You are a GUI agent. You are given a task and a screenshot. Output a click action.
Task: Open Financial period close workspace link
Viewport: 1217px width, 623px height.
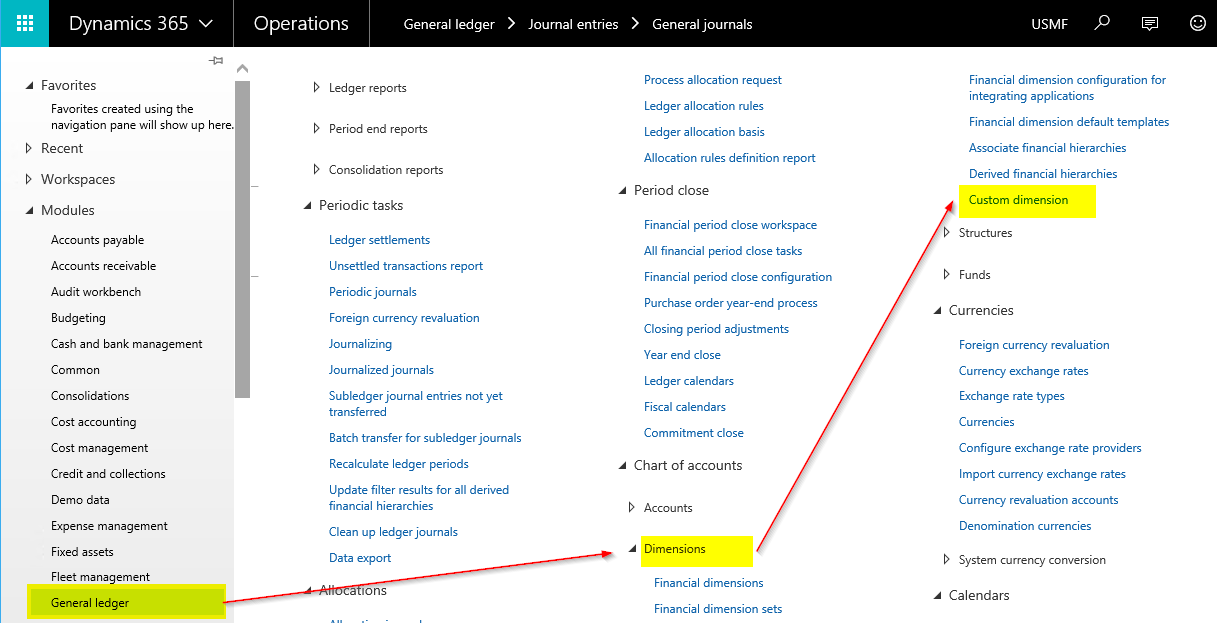pyautogui.click(x=730, y=225)
